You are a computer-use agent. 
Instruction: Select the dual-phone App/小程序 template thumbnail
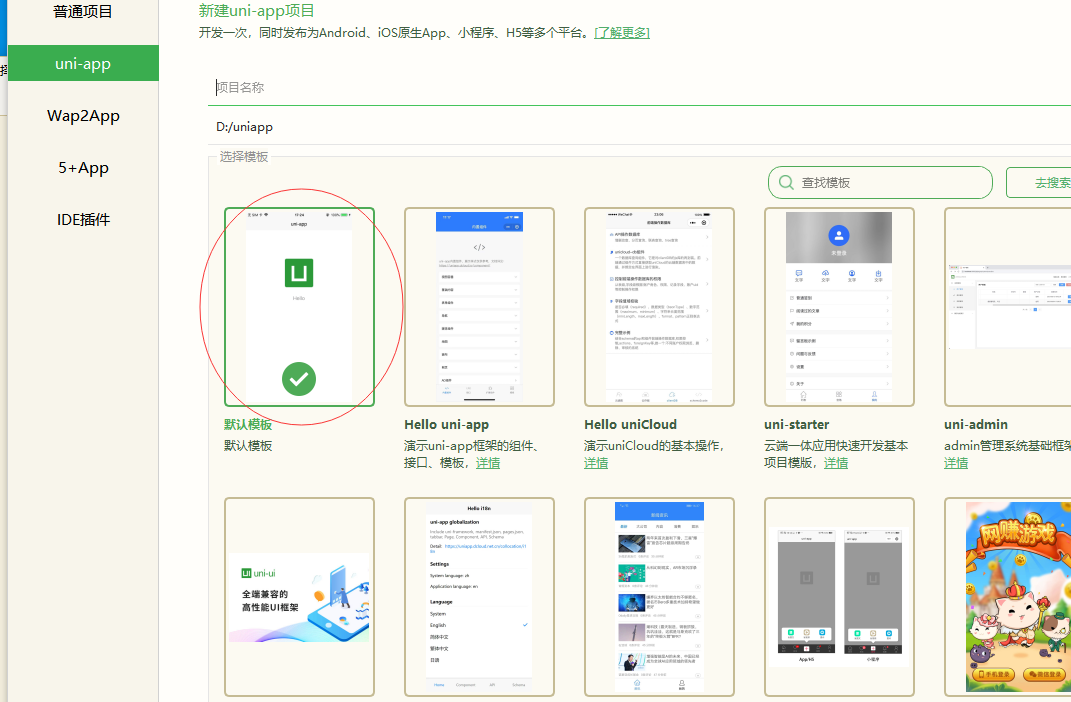(x=839, y=597)
